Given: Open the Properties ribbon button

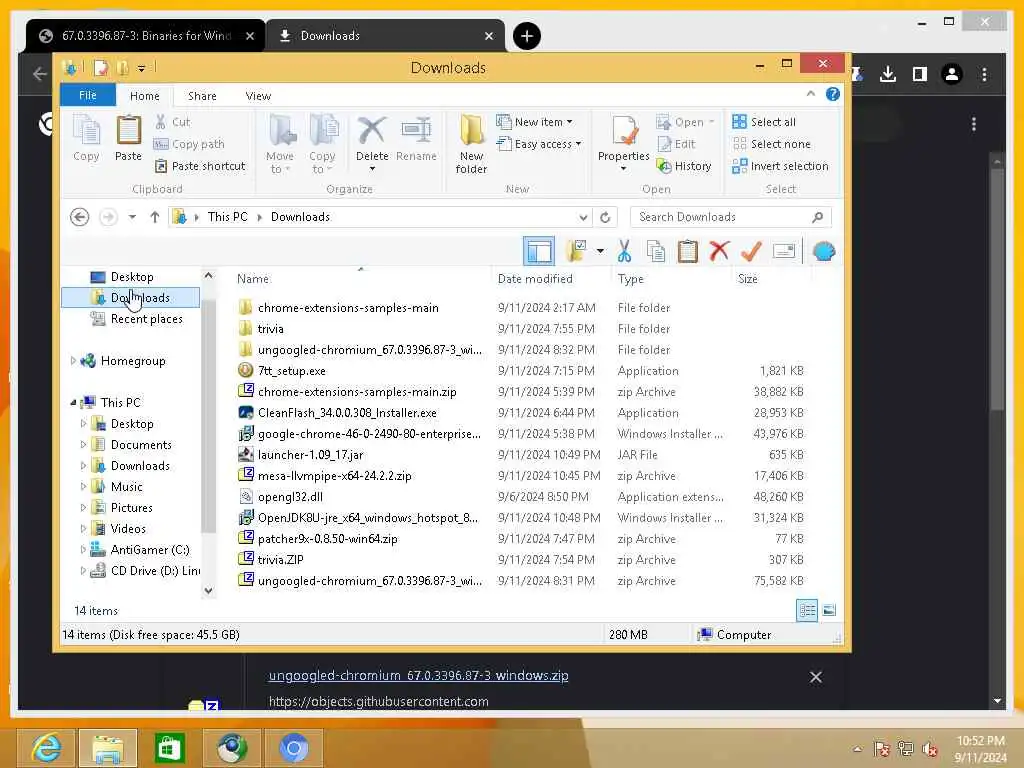Looking at the screenshot, I should point(624,144).
